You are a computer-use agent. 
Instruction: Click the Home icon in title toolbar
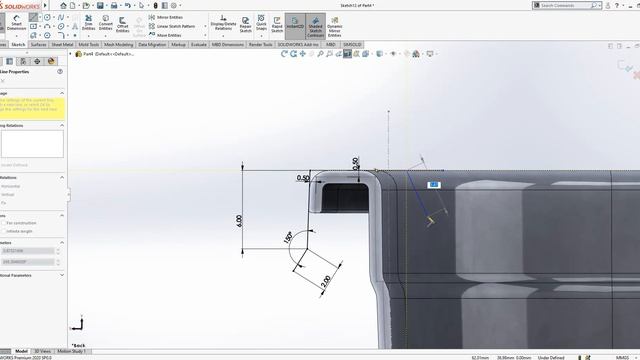click(63, 5)
